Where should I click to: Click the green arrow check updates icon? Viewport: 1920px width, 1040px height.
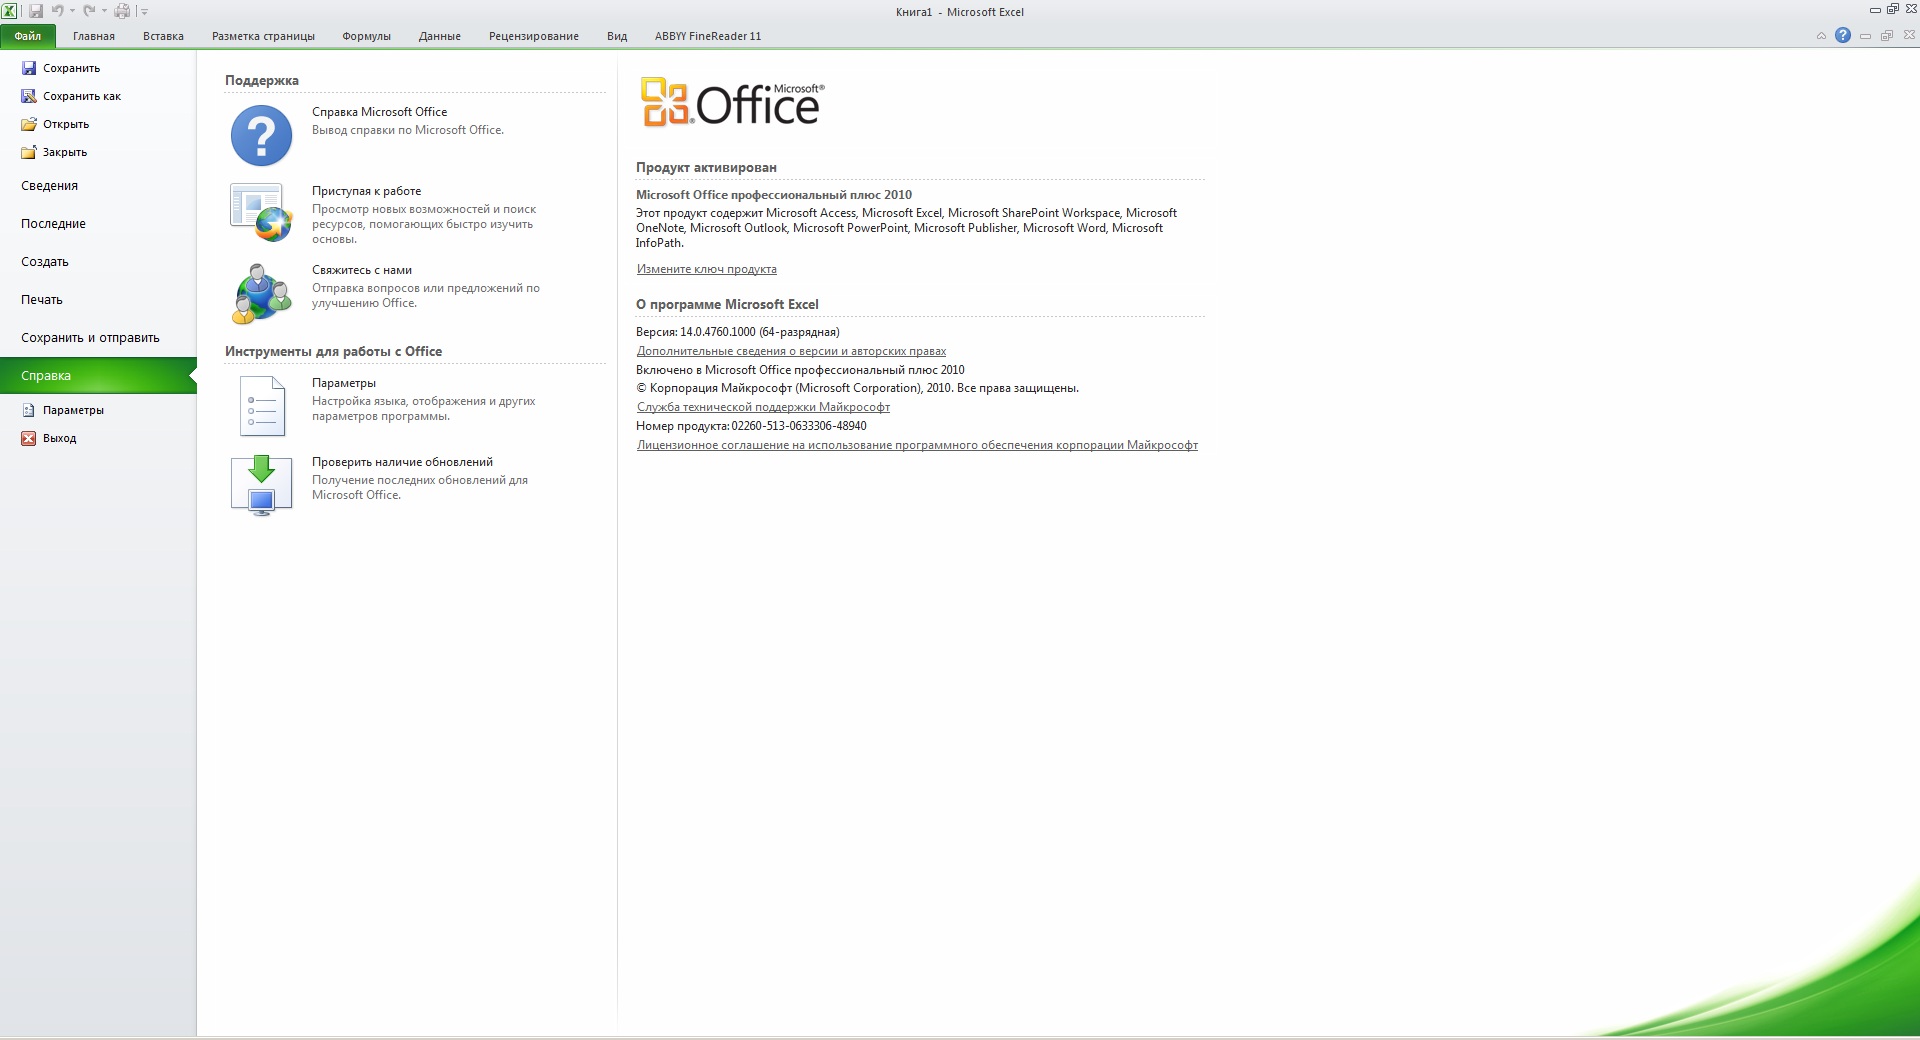261,485
